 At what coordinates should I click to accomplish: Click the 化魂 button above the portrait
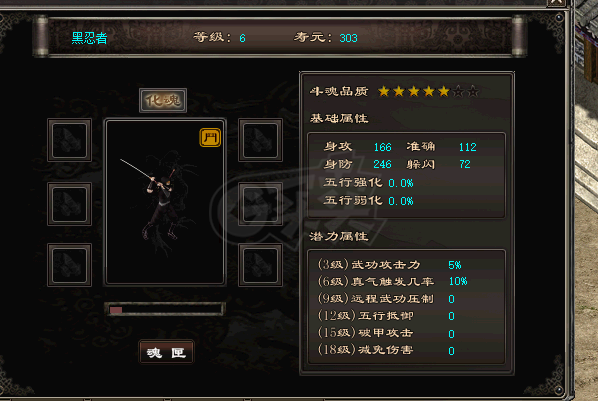163,100
